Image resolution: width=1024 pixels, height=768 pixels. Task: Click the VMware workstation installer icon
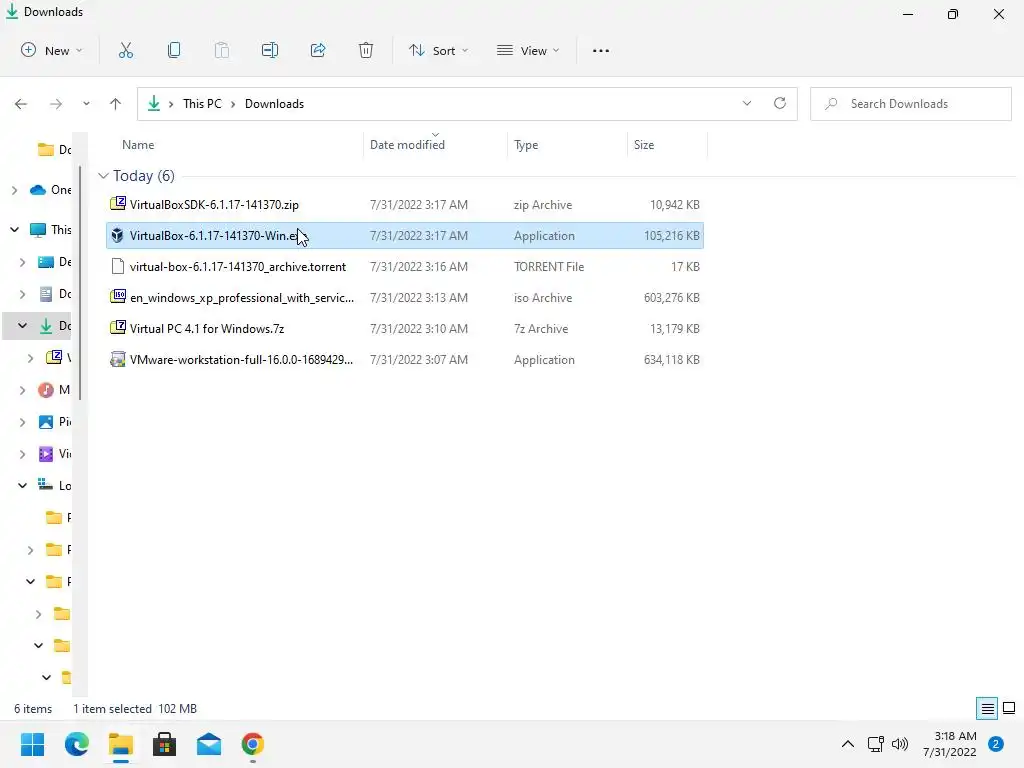pos(118,359)
